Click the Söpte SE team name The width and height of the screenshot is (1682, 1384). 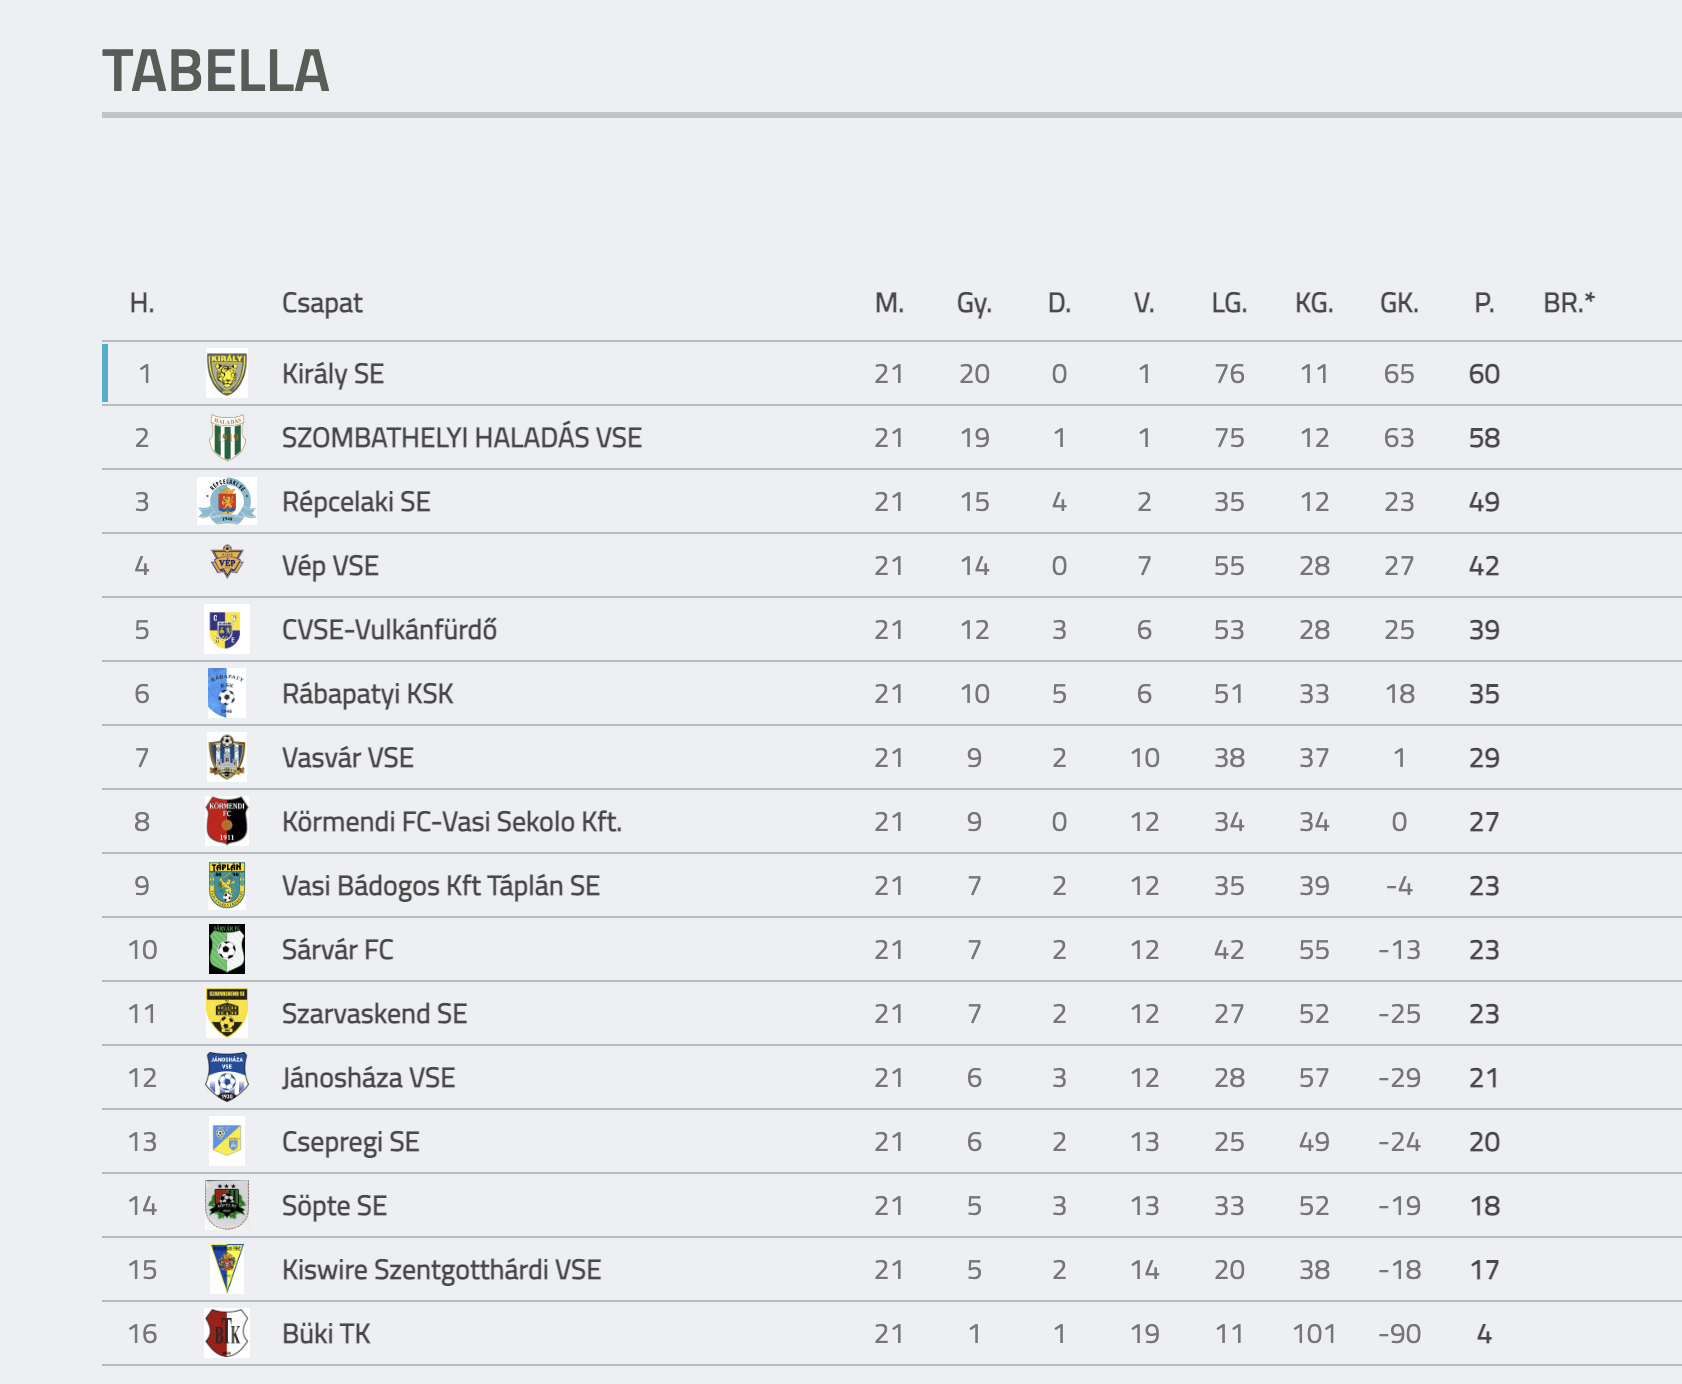pyautogui.click(x=334, y=1206)
